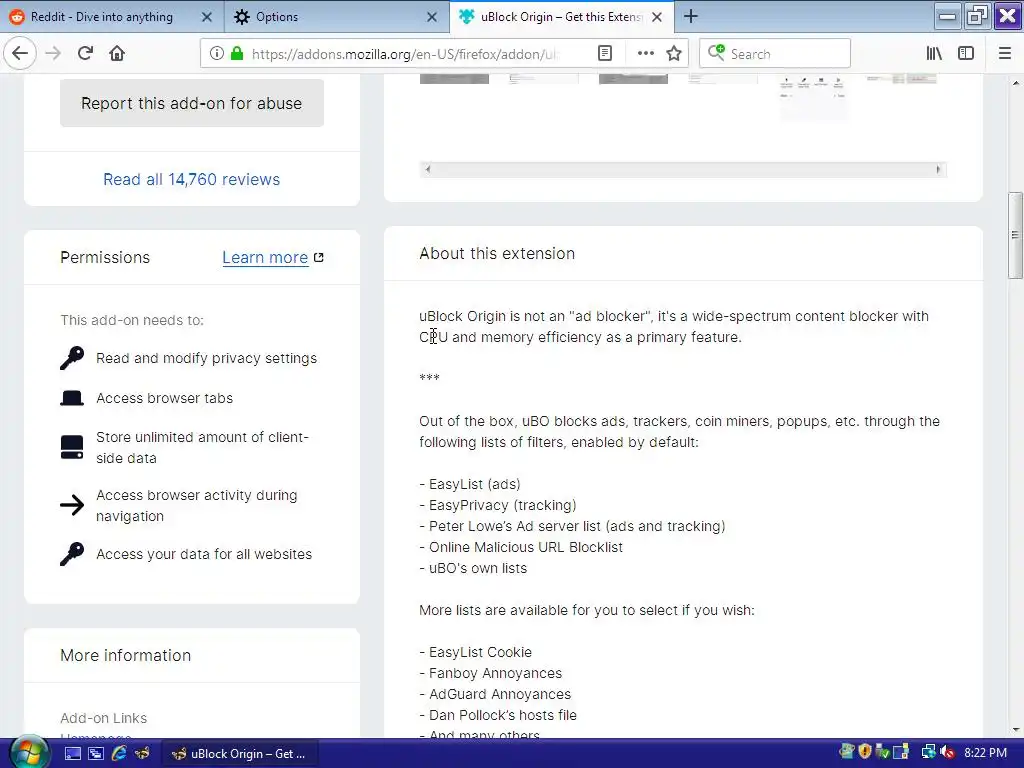Select the uBlock Origin add-on tab
1024x768 pixels.
(x=562, y=17)
